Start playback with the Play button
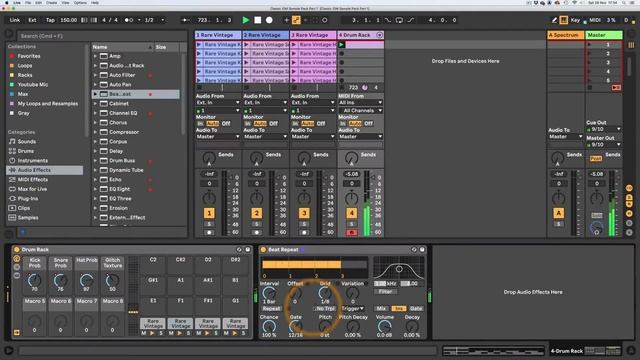 click(246, 20)
